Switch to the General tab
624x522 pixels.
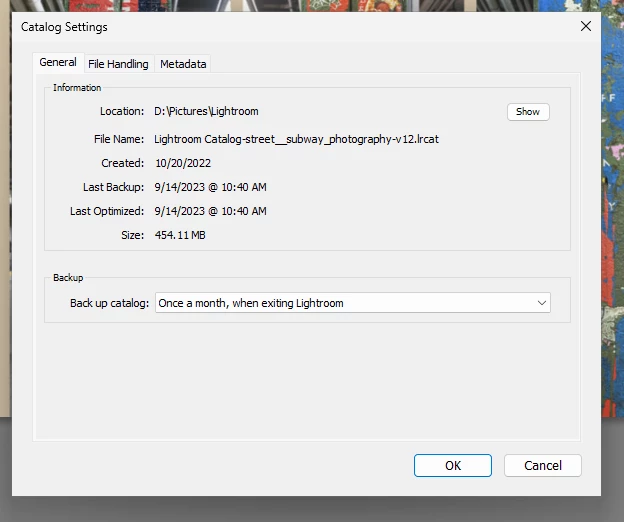pyautogui.click(x=58, y=62)
